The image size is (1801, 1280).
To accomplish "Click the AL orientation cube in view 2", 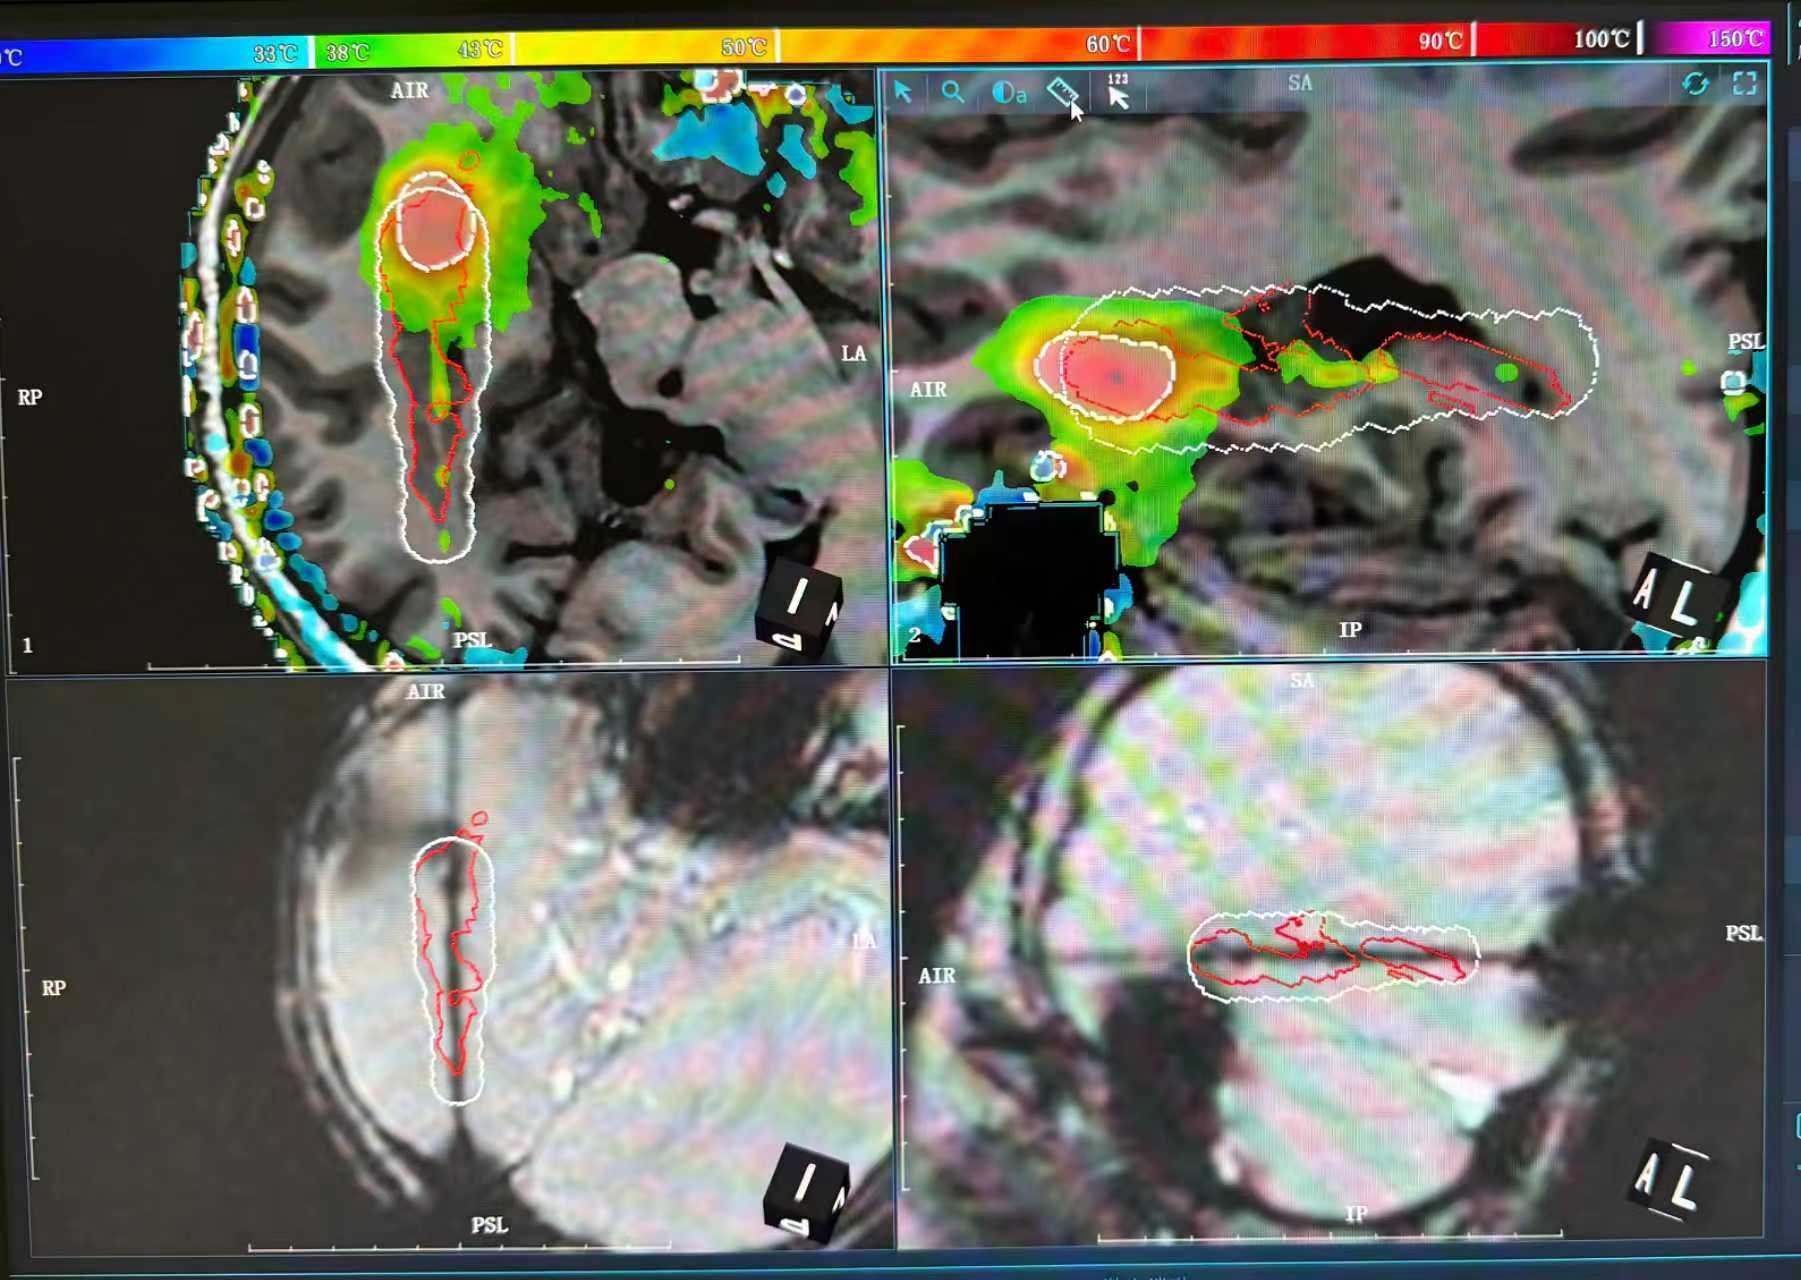I will click(x=1671, y=594).
